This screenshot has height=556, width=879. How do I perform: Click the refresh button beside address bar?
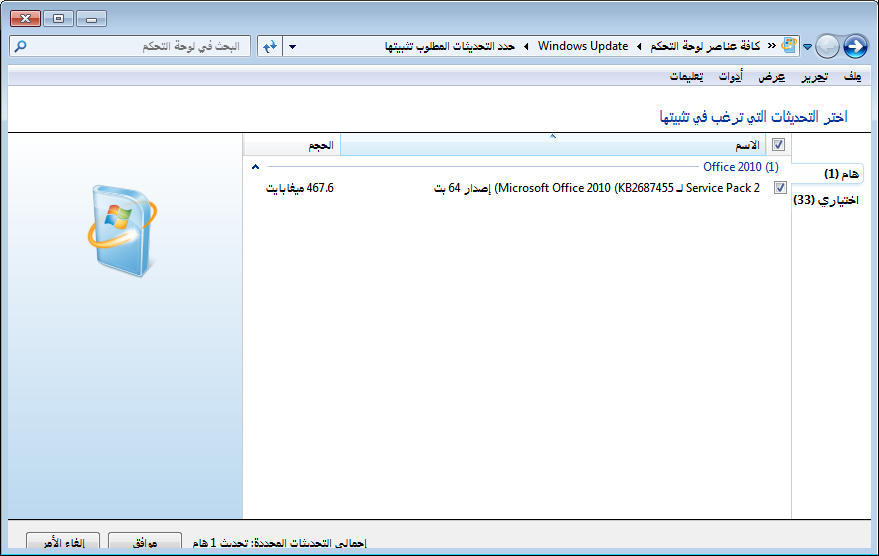click(x=269, y=47)
